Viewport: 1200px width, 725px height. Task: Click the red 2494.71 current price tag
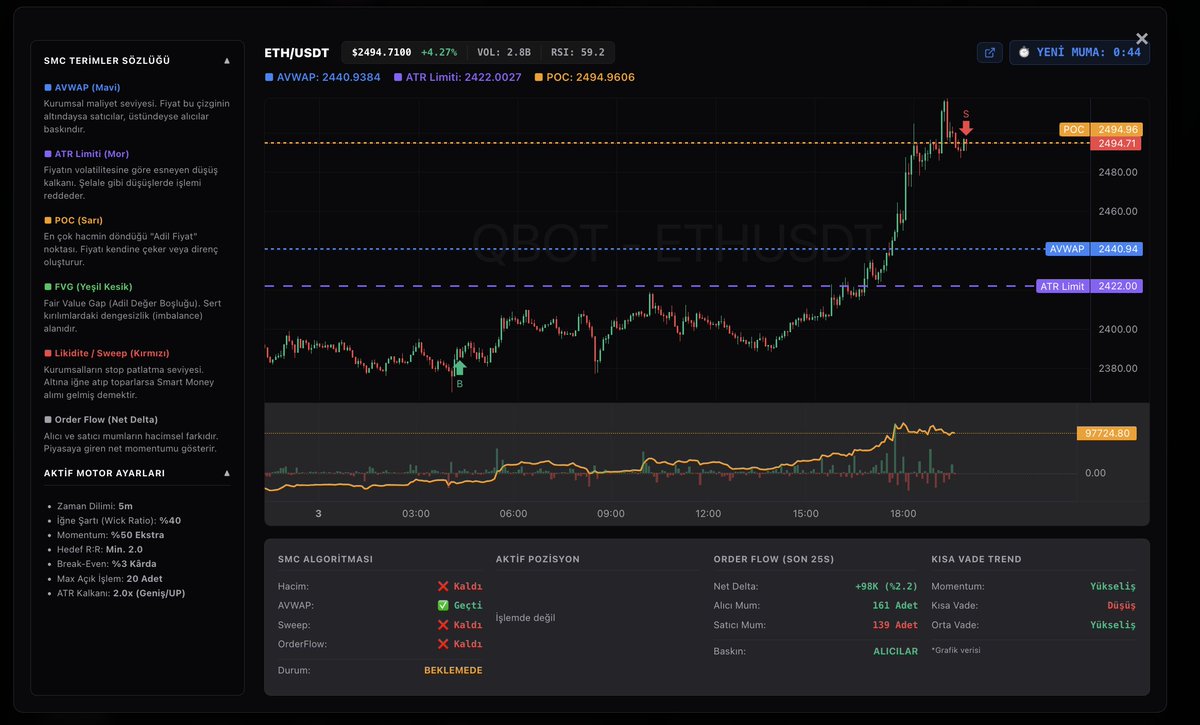pos(1115,144)
